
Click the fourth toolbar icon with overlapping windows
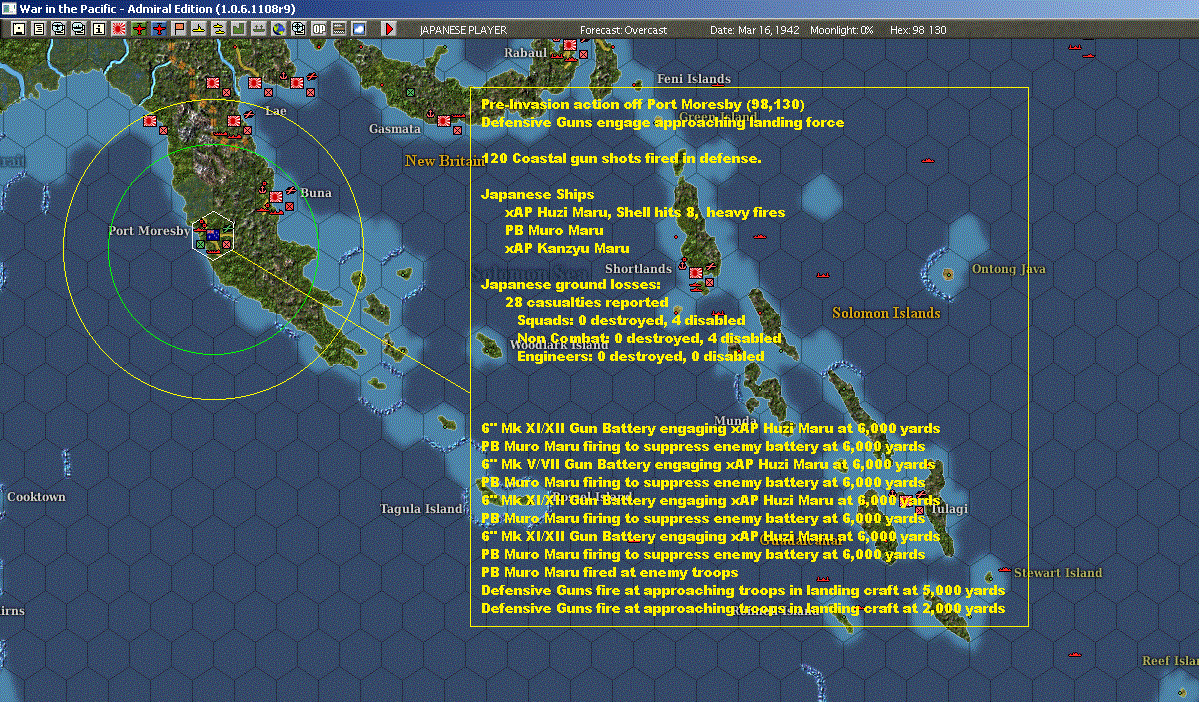pos(79,29)
